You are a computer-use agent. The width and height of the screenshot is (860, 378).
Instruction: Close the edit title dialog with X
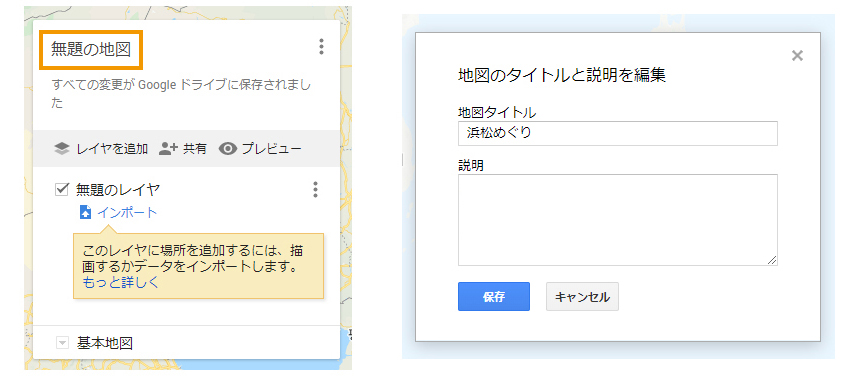point(797,55)
